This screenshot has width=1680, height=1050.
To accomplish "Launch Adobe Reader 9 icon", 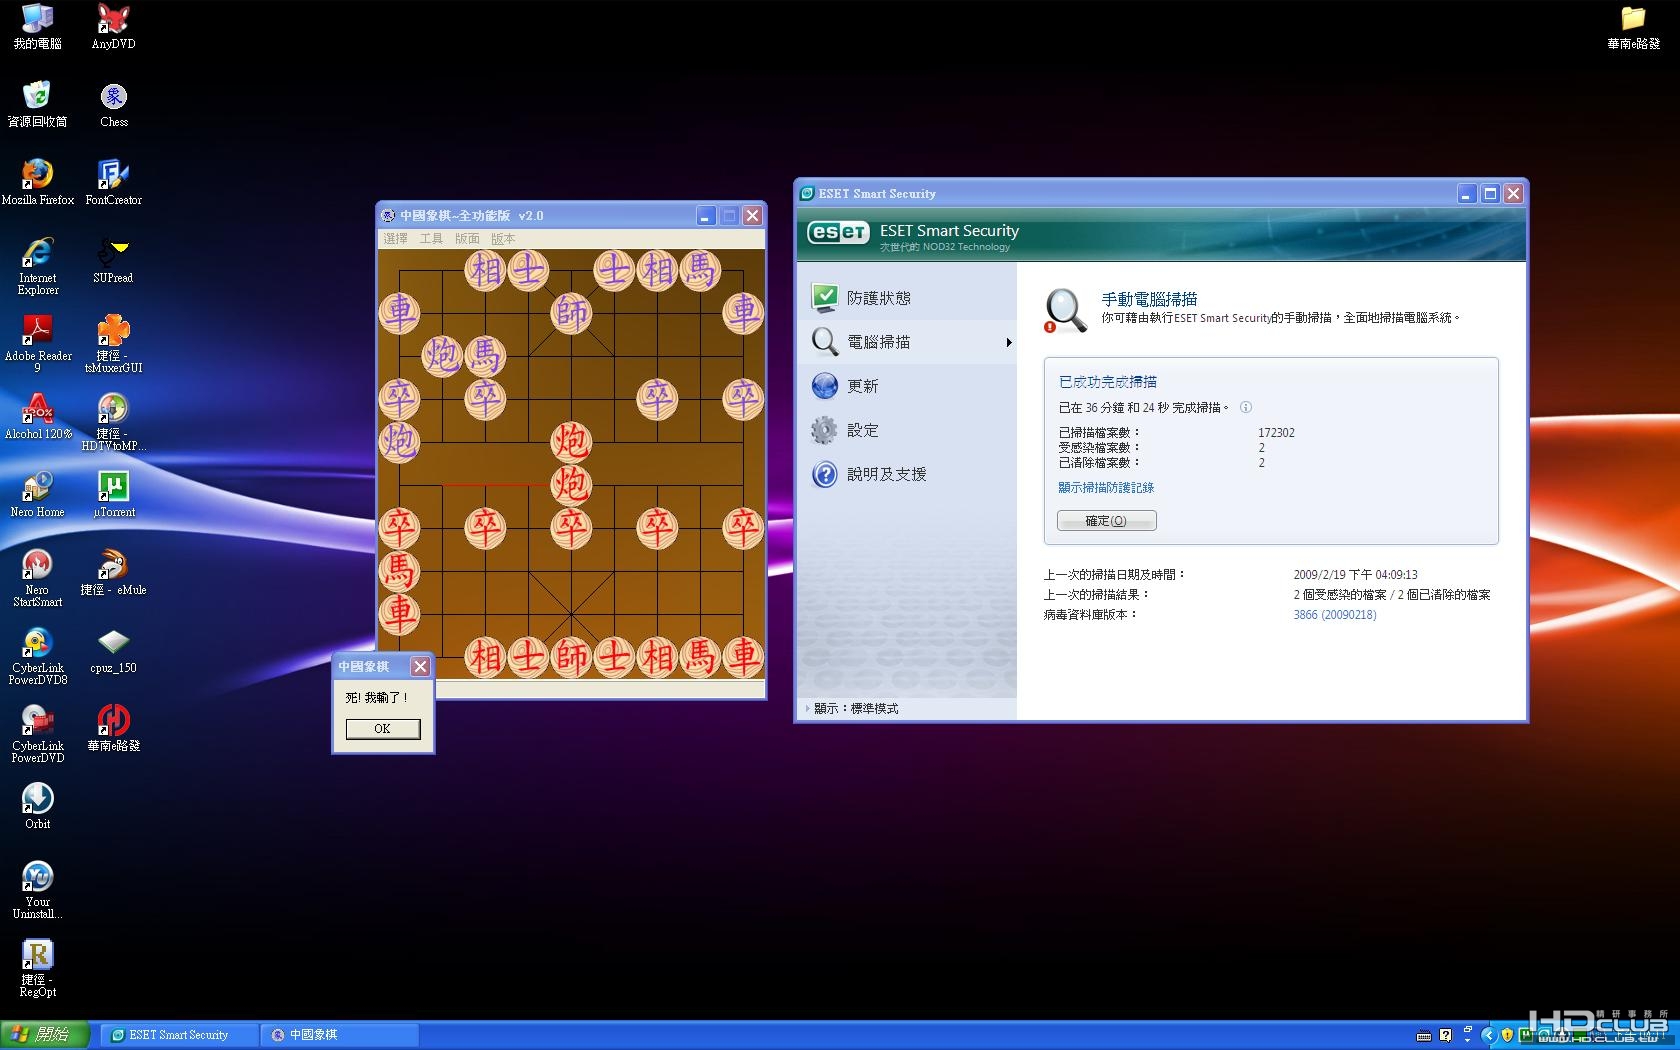I will [37, 344].
